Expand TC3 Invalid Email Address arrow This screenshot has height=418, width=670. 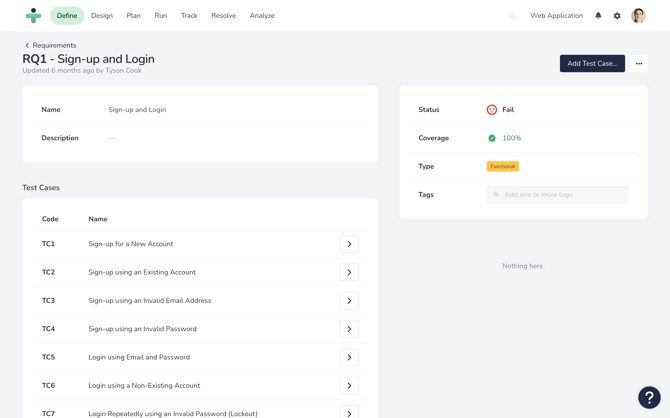pyautogui.click(x=349, y=300)
